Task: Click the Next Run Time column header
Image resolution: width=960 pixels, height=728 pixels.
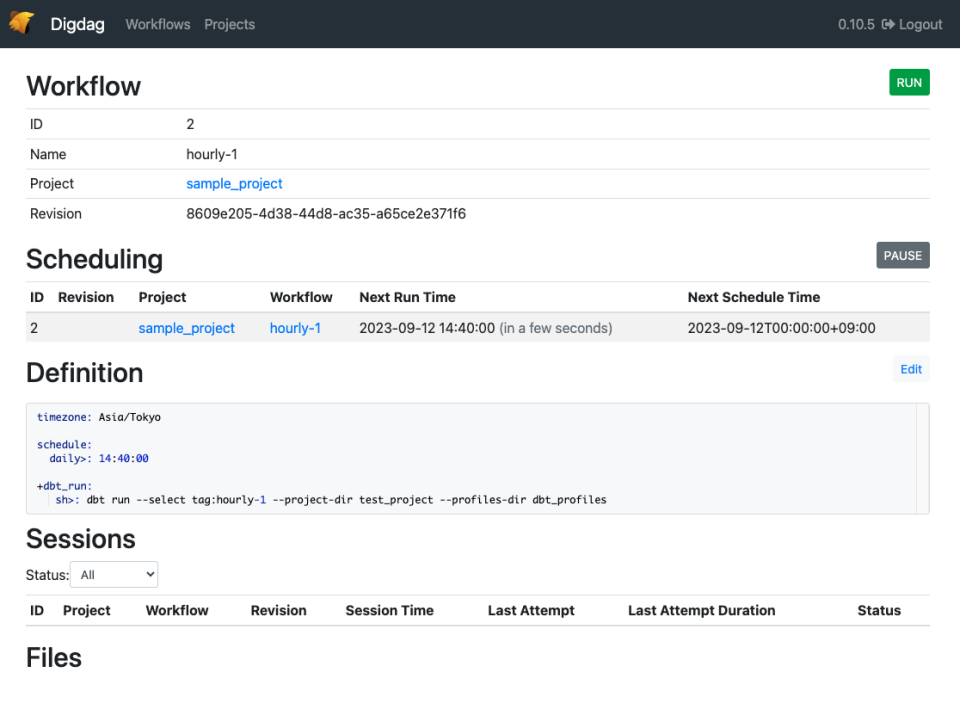Action: pyautogui.click(x=407, y=297)
